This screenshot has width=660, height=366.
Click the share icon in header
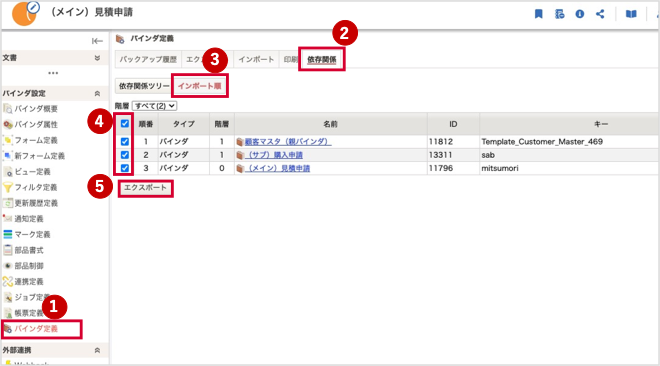(x=600, y=14)
